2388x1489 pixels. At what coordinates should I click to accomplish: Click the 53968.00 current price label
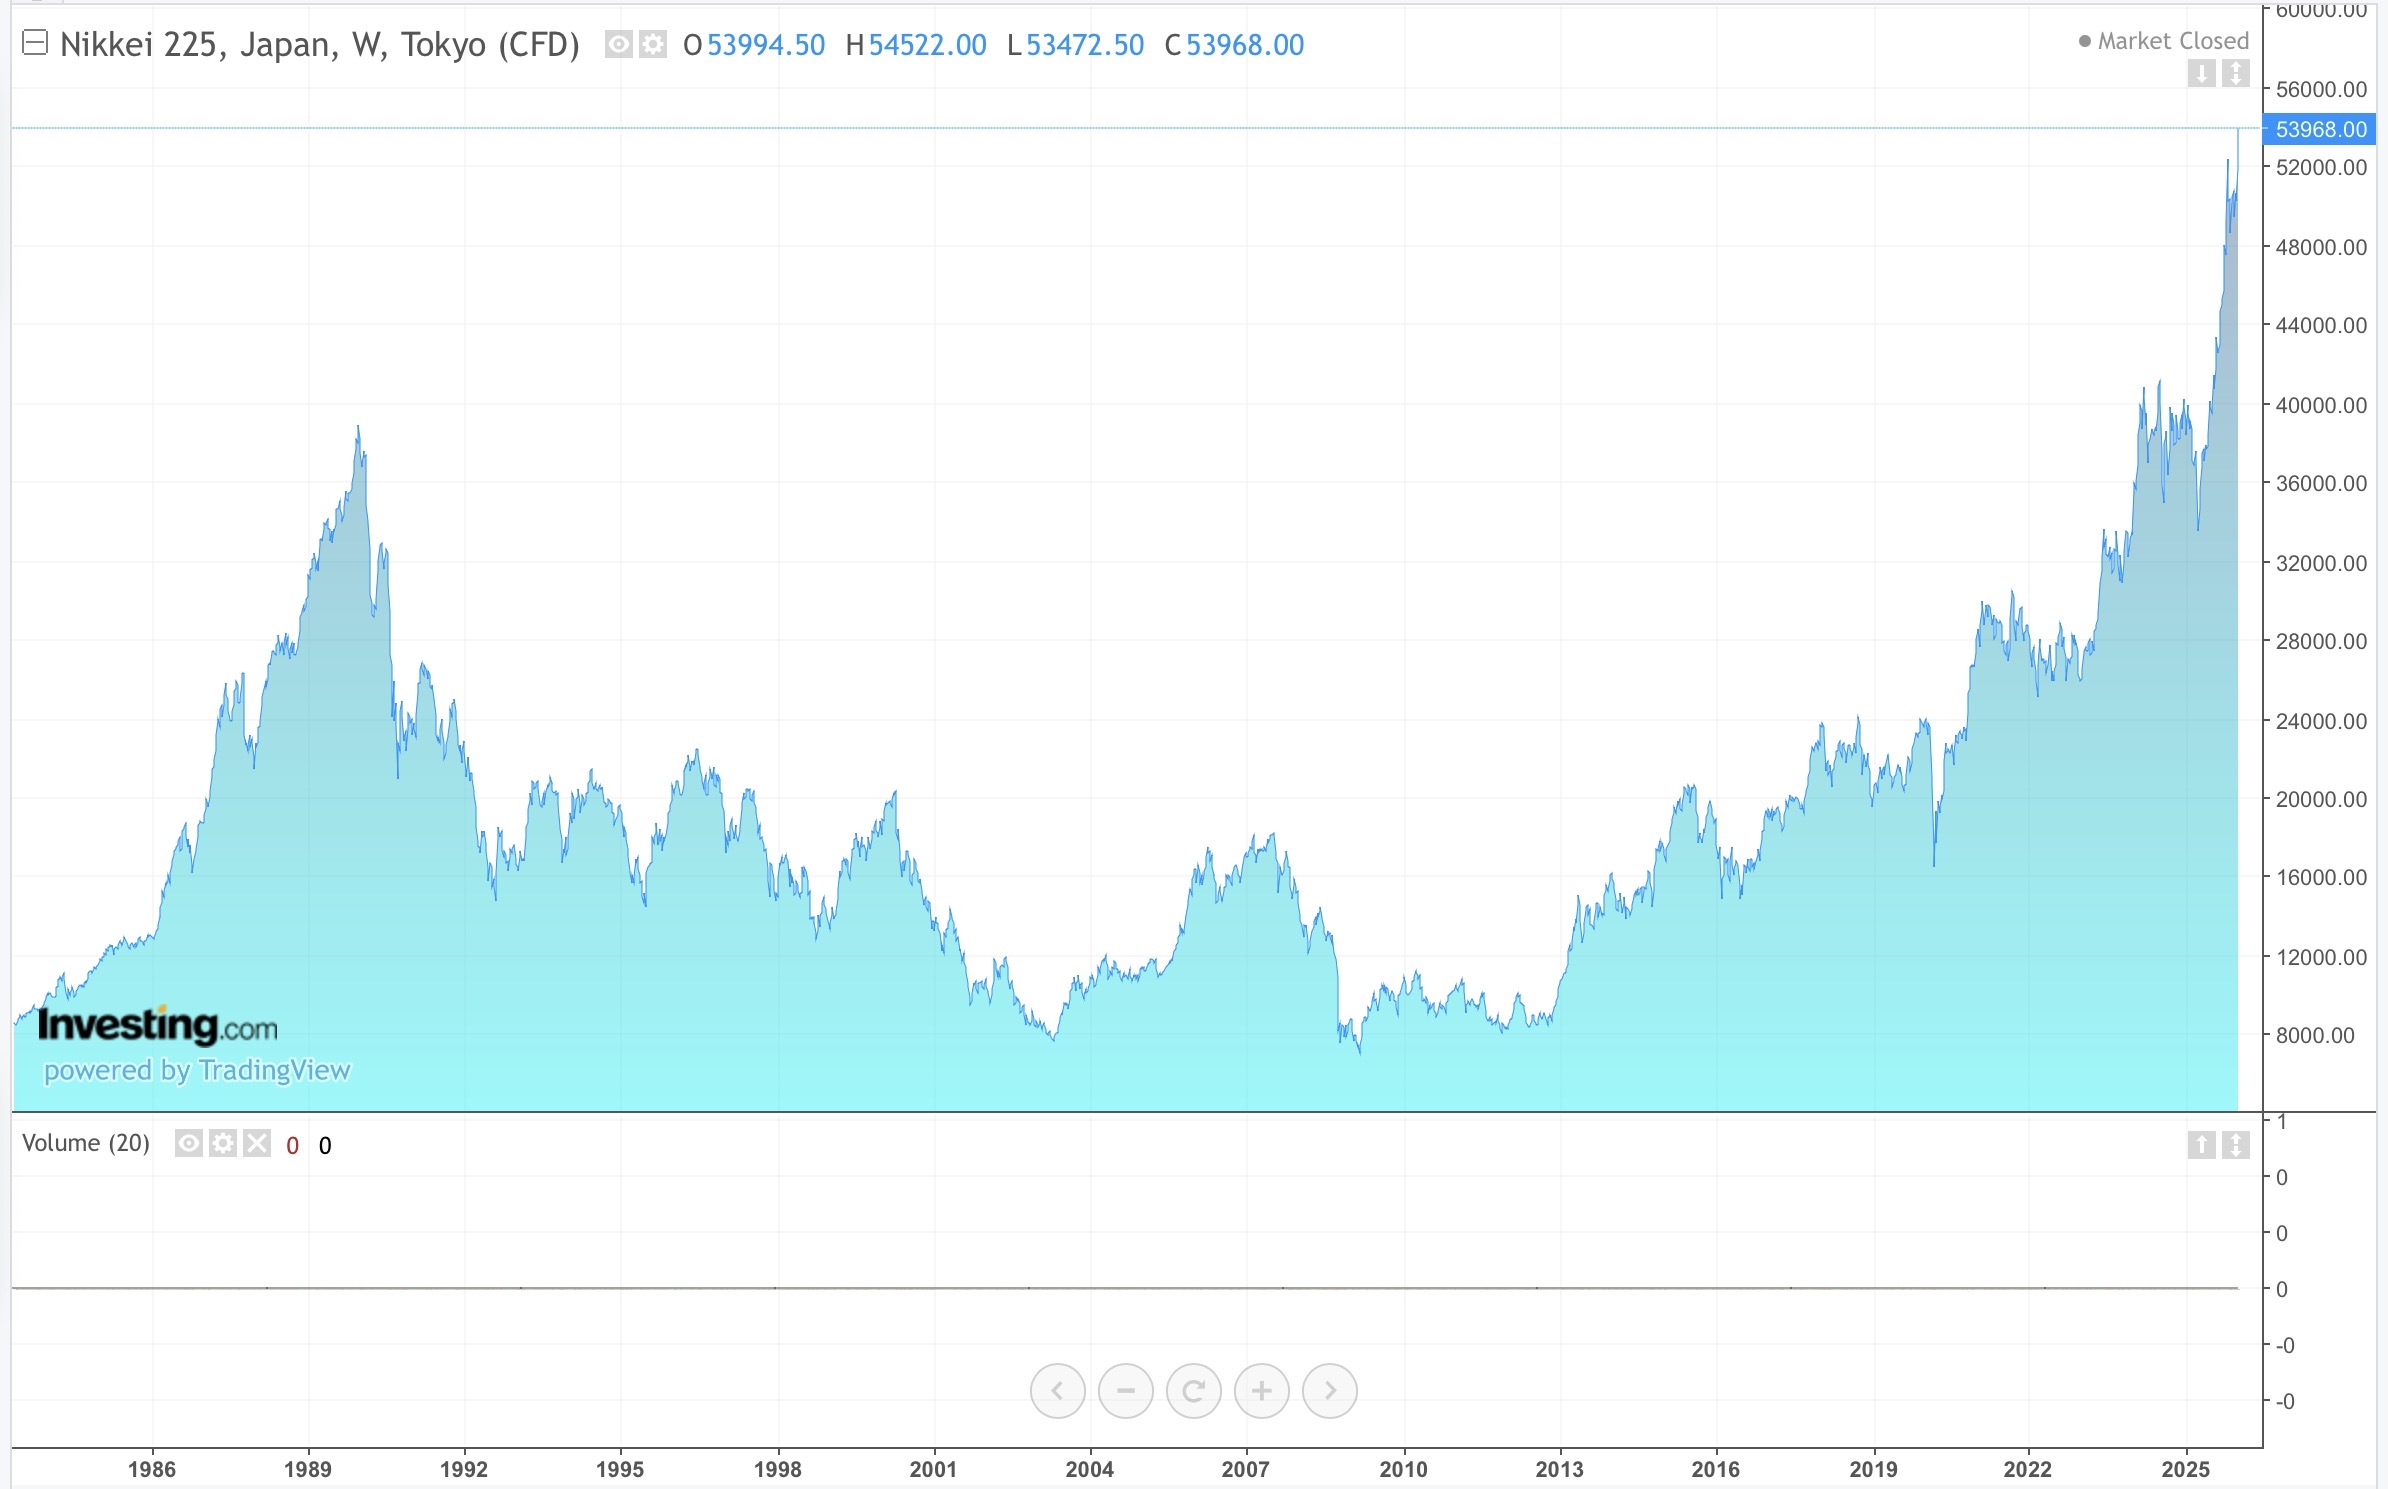(2320, 129)
